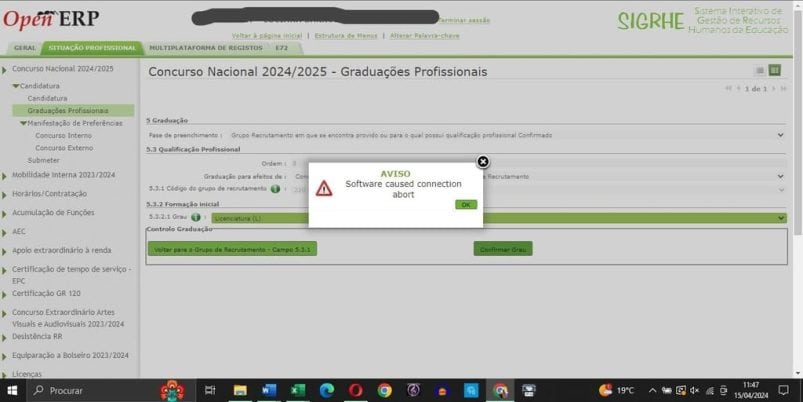
Task: Open Word from the Windows taskbar
Action: (x=268, y=390)
